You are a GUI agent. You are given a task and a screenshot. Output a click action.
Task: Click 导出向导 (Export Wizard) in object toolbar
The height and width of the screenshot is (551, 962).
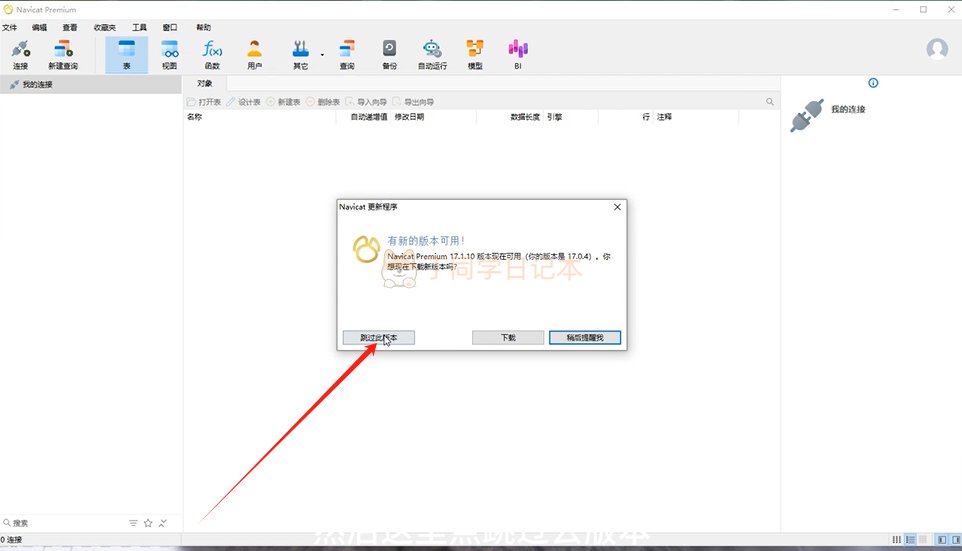tap(414, 102)
